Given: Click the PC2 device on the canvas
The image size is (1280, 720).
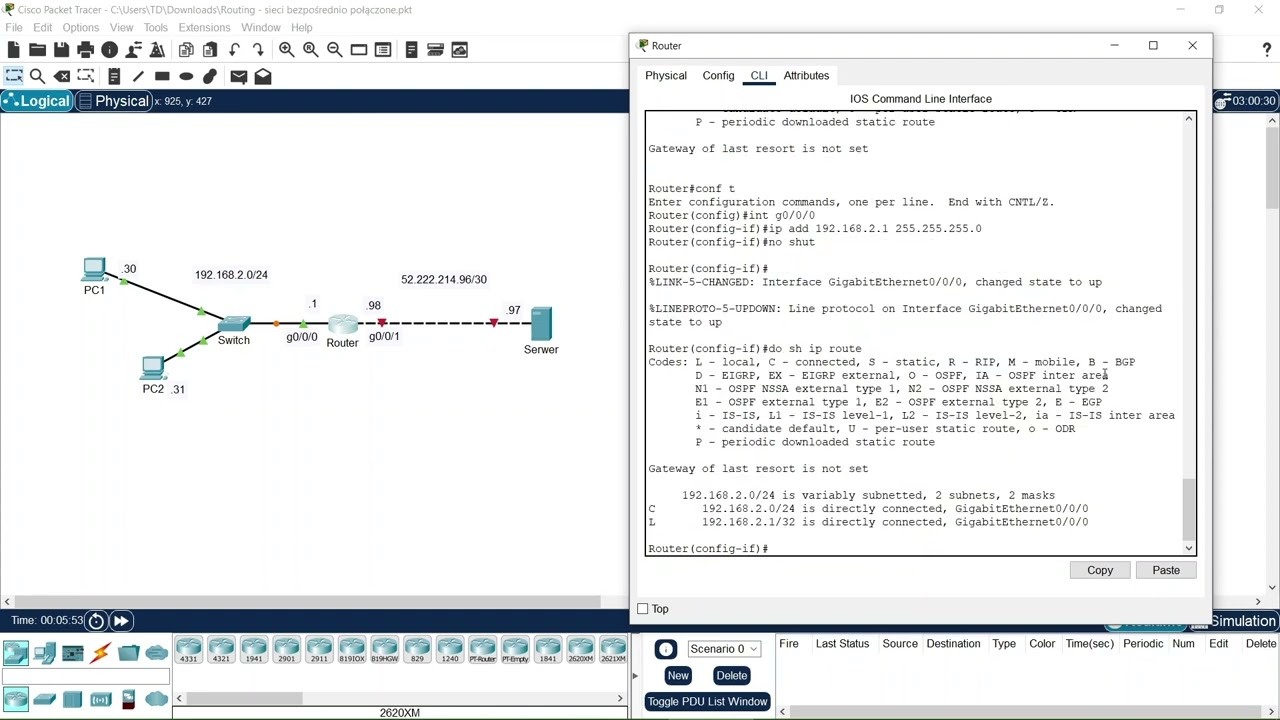Looking at the screenshot, I should point(153,368).
